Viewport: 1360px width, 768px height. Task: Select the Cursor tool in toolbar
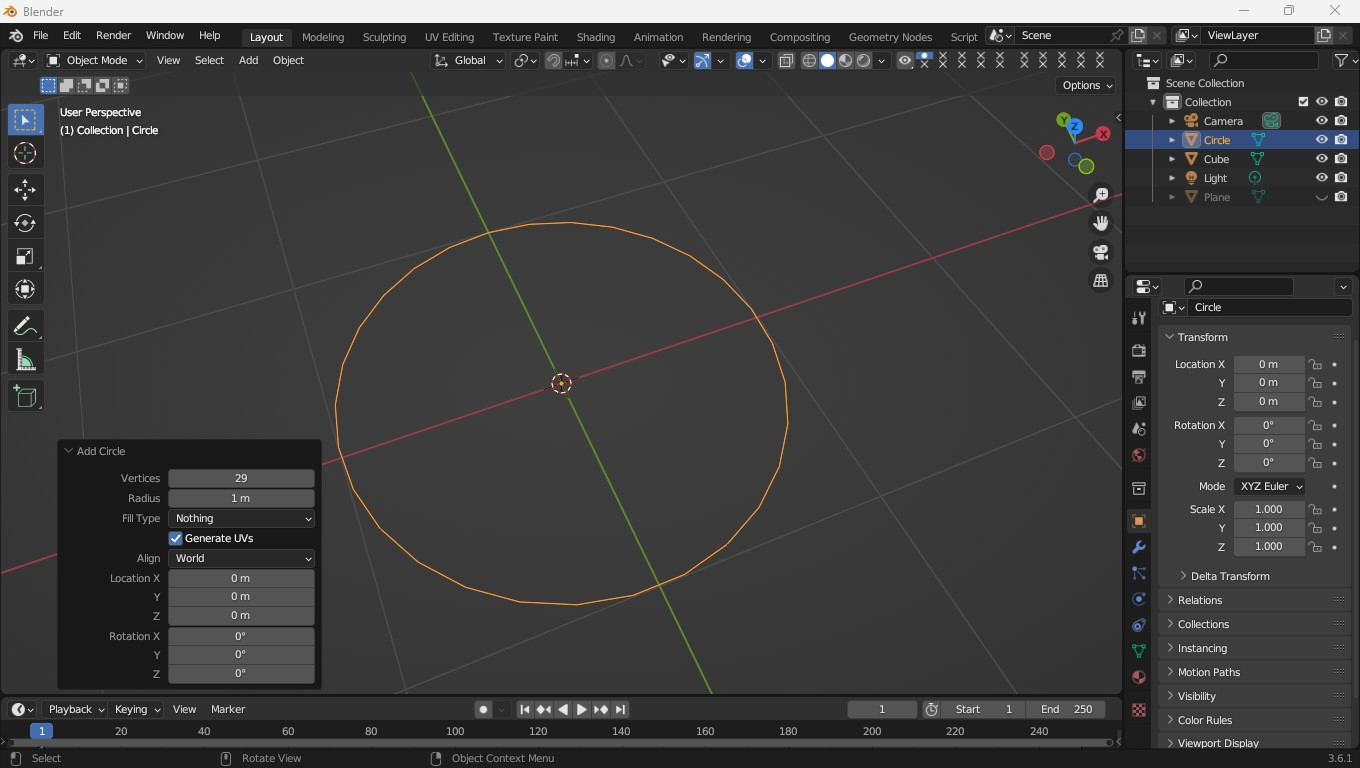click(x=25, y=153)
